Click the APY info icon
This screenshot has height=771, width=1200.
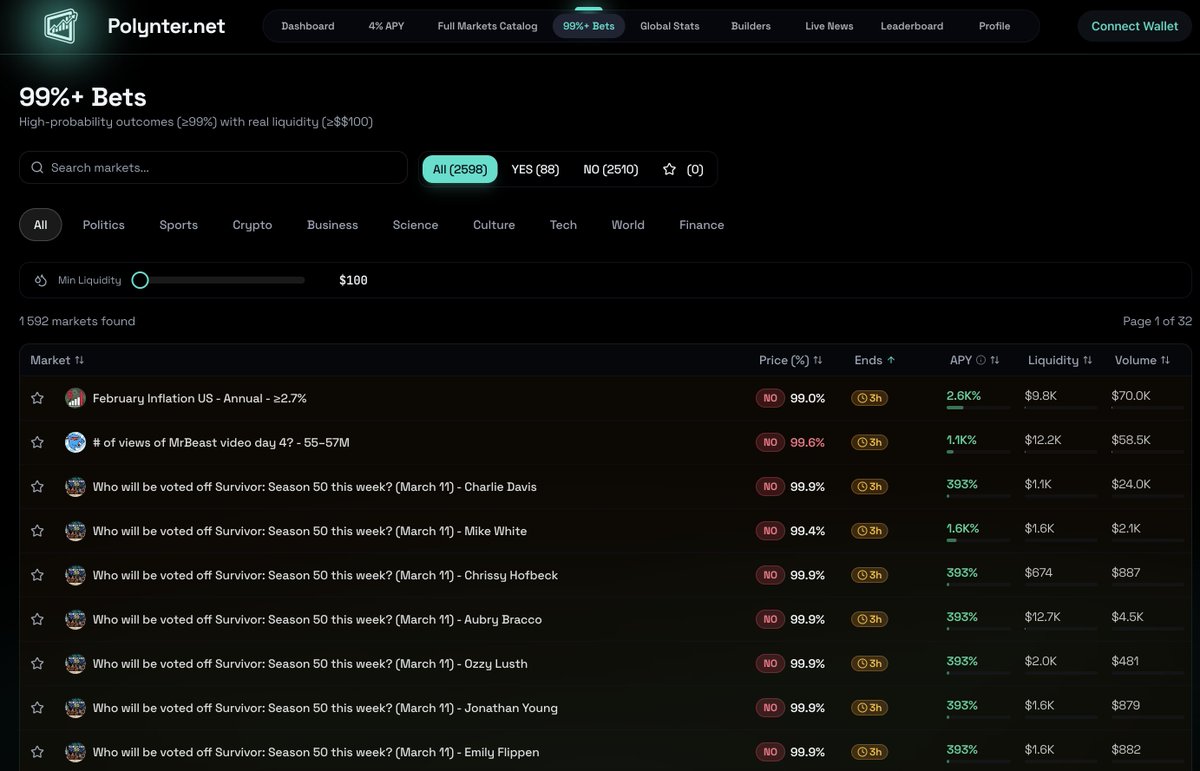coord(980,360)
